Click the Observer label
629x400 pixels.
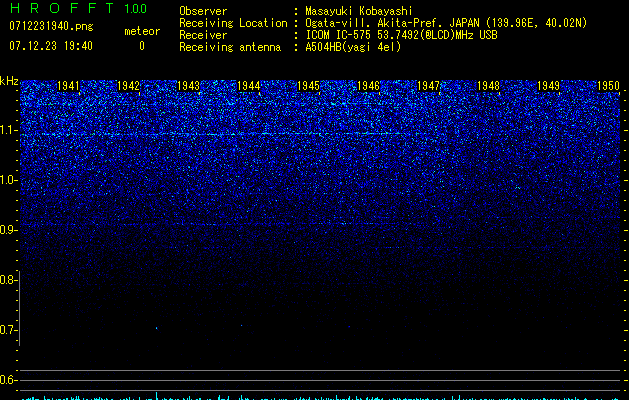203,11
